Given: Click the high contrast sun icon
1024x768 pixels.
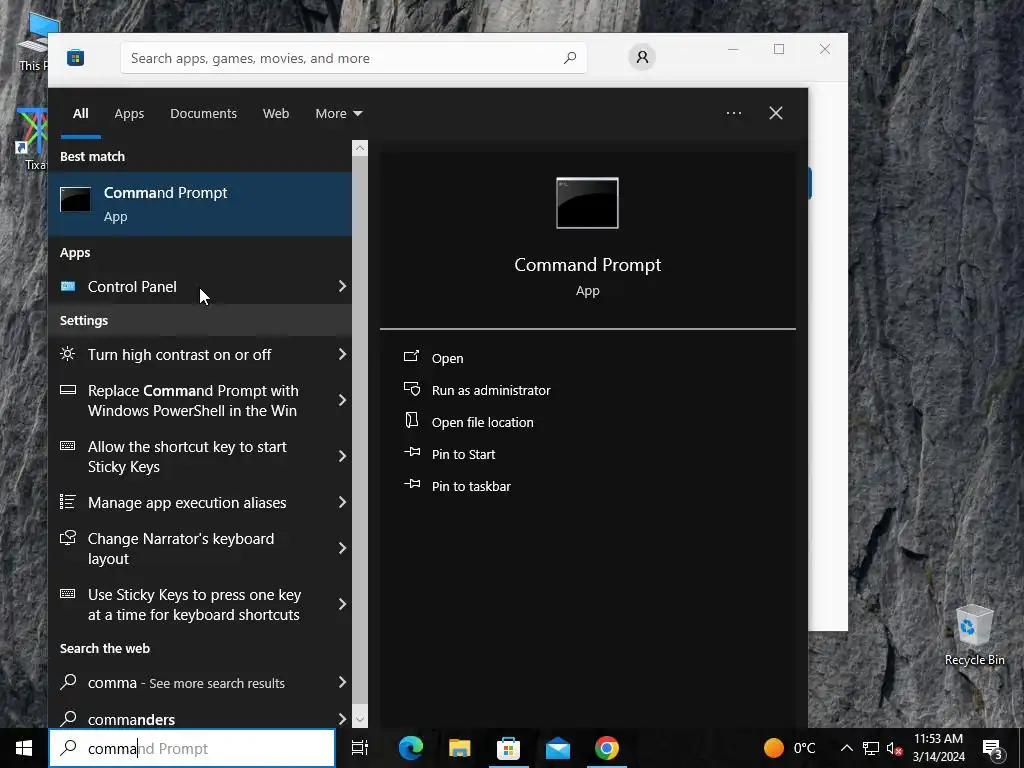Looking at the screenshot, I should (67, 354).
